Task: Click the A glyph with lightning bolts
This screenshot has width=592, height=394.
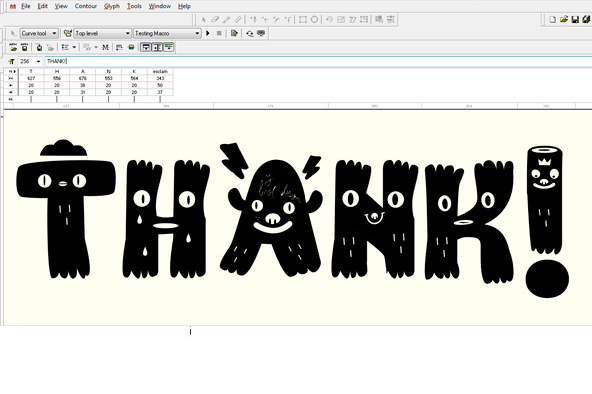Action: tap(271, 209)
